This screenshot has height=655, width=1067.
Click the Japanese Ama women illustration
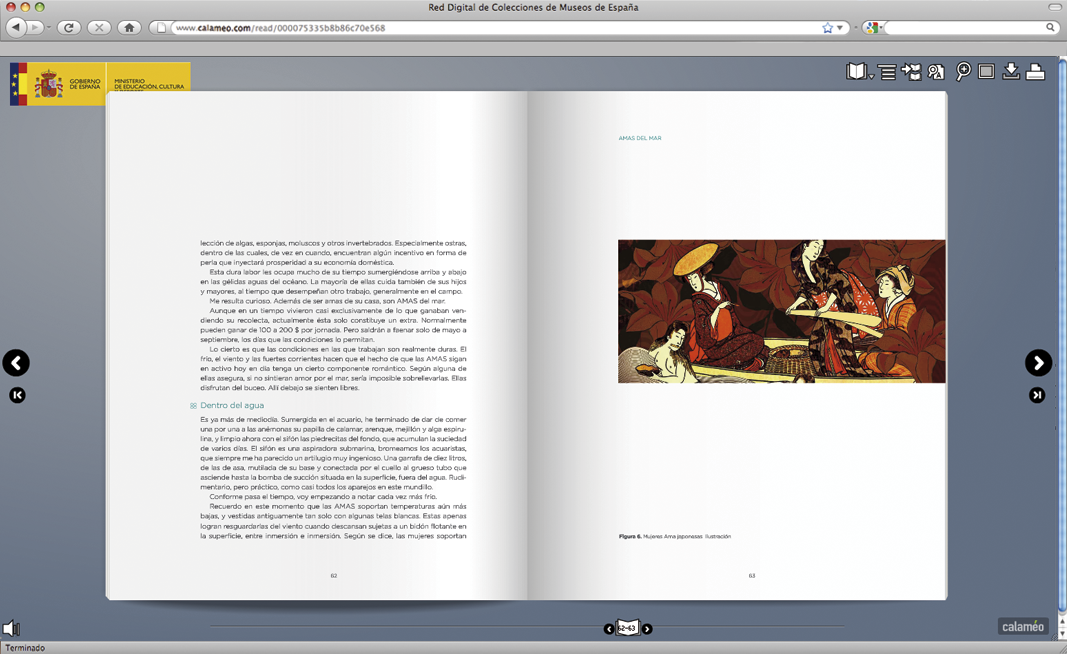pyautogui.click(x=781, y=311)
